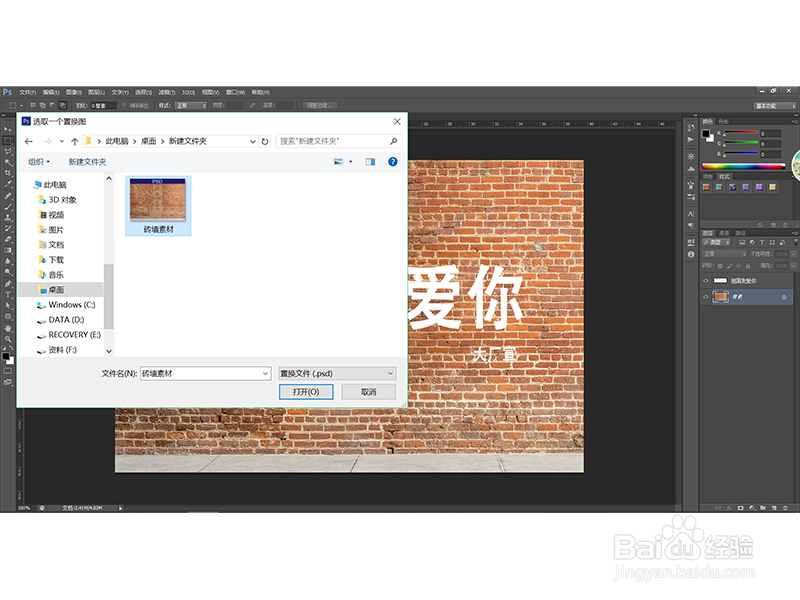Click the back navigation arrow in the dialog
Image resolution: width=800 pixels, height=600 pixels.
pyautogui.click(x=28, y=141)
